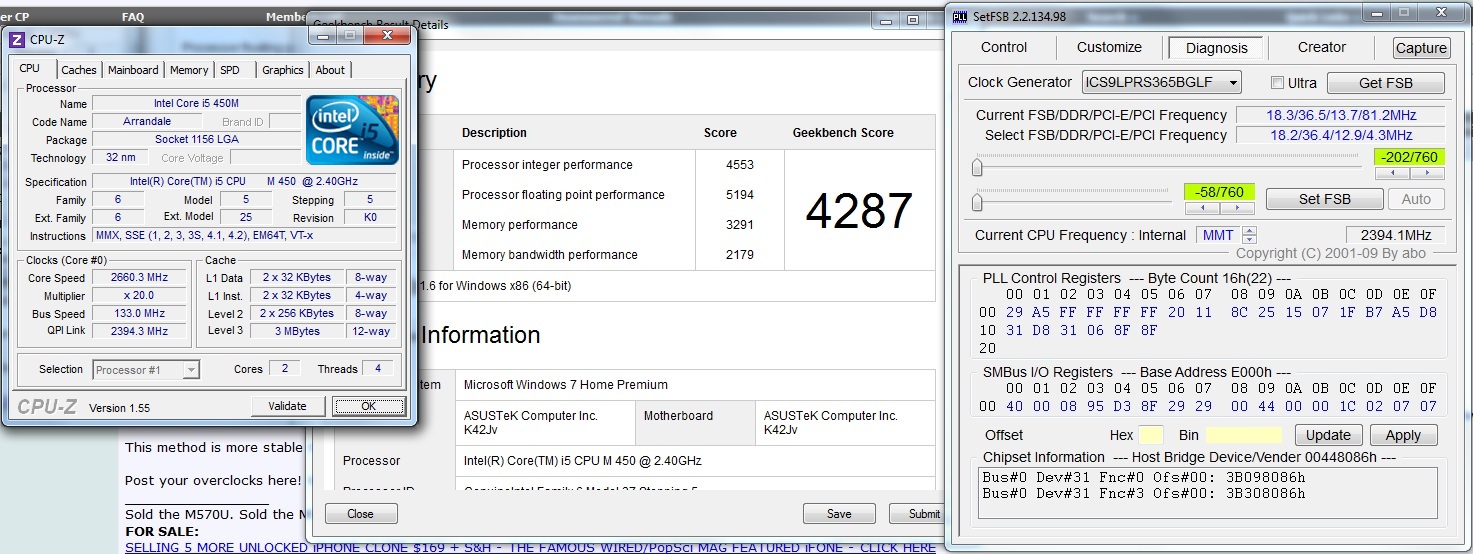Image resolution: width=1473 pixels, height=554 pixels.
Task: Decrease the -202/760 value with left arrow
Action: click(x=1391, y=173)
